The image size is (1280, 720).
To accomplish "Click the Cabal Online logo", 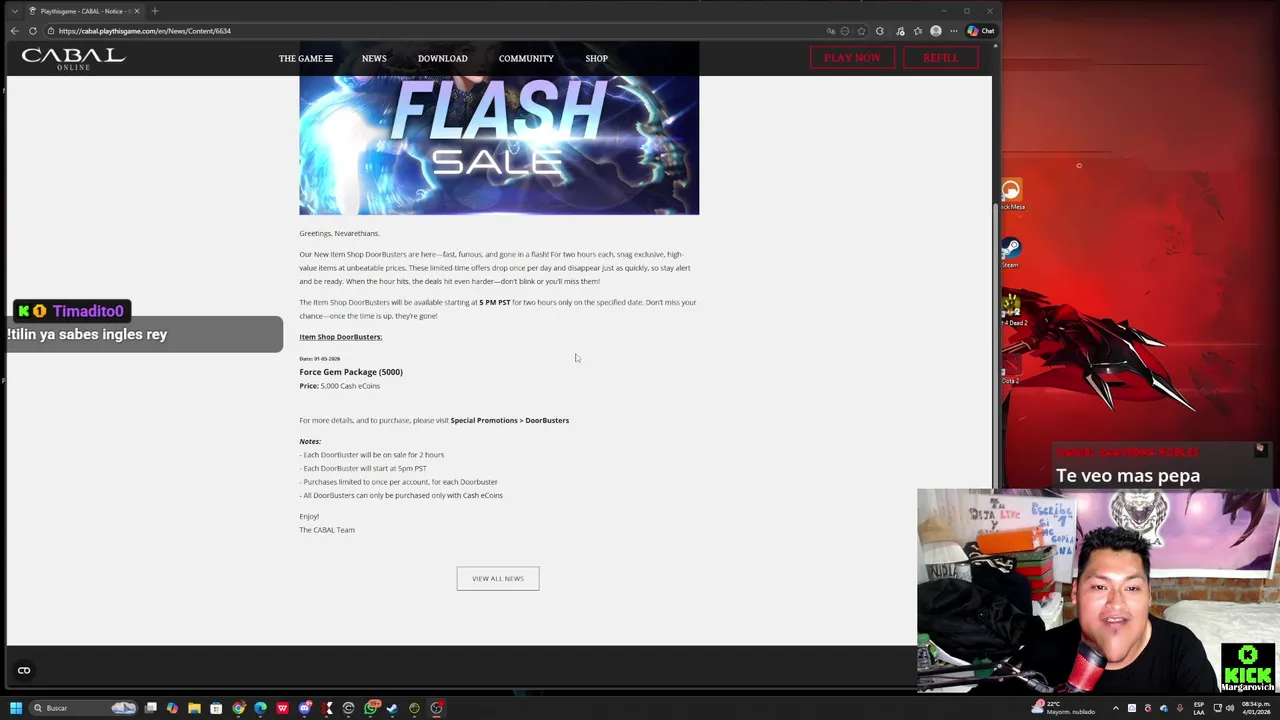I will [x=73, y=58].
